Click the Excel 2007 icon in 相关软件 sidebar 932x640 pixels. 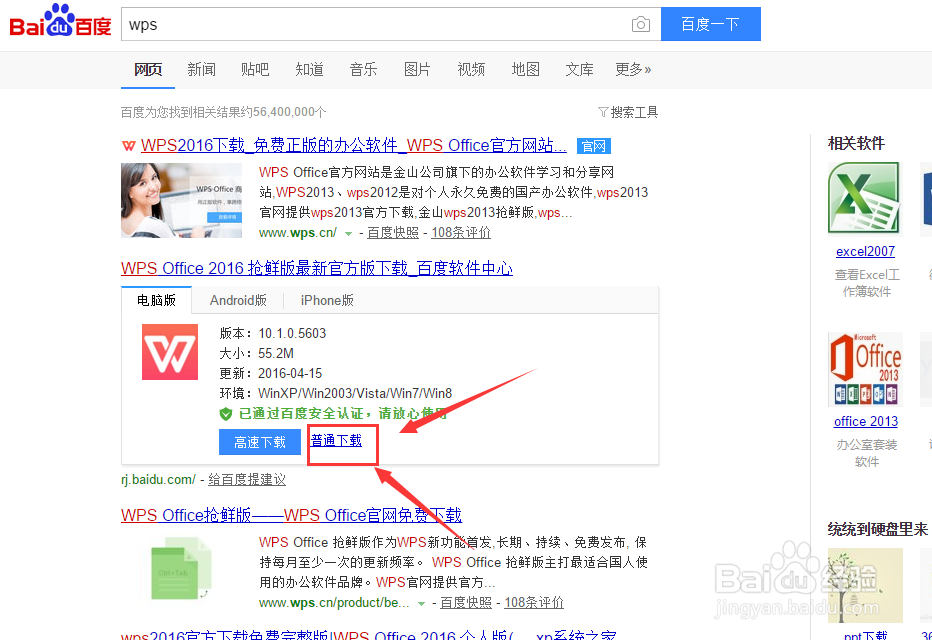[864, 197]
